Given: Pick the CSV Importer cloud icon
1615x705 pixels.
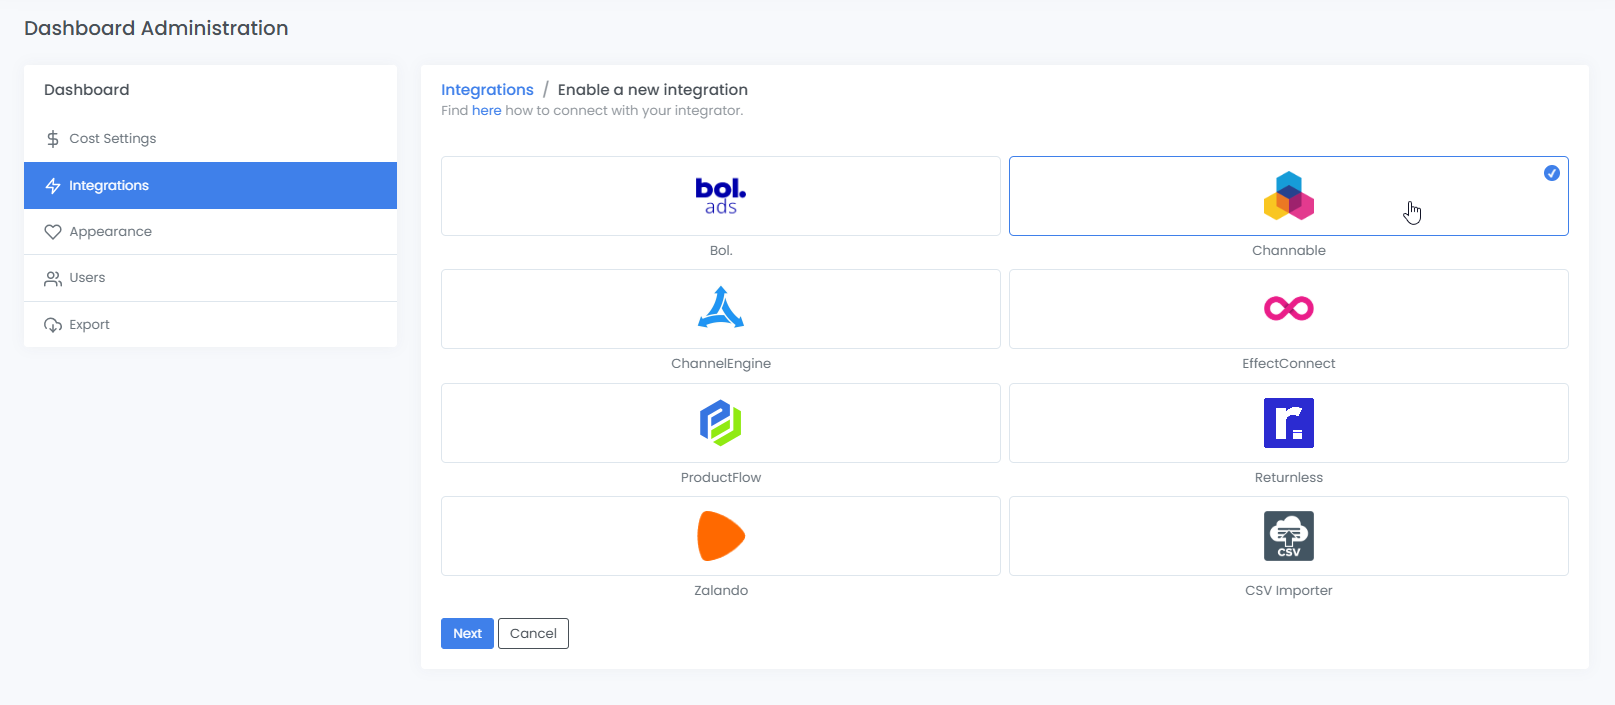Looking at the screenshot, I should click(x=1289, y=536).
